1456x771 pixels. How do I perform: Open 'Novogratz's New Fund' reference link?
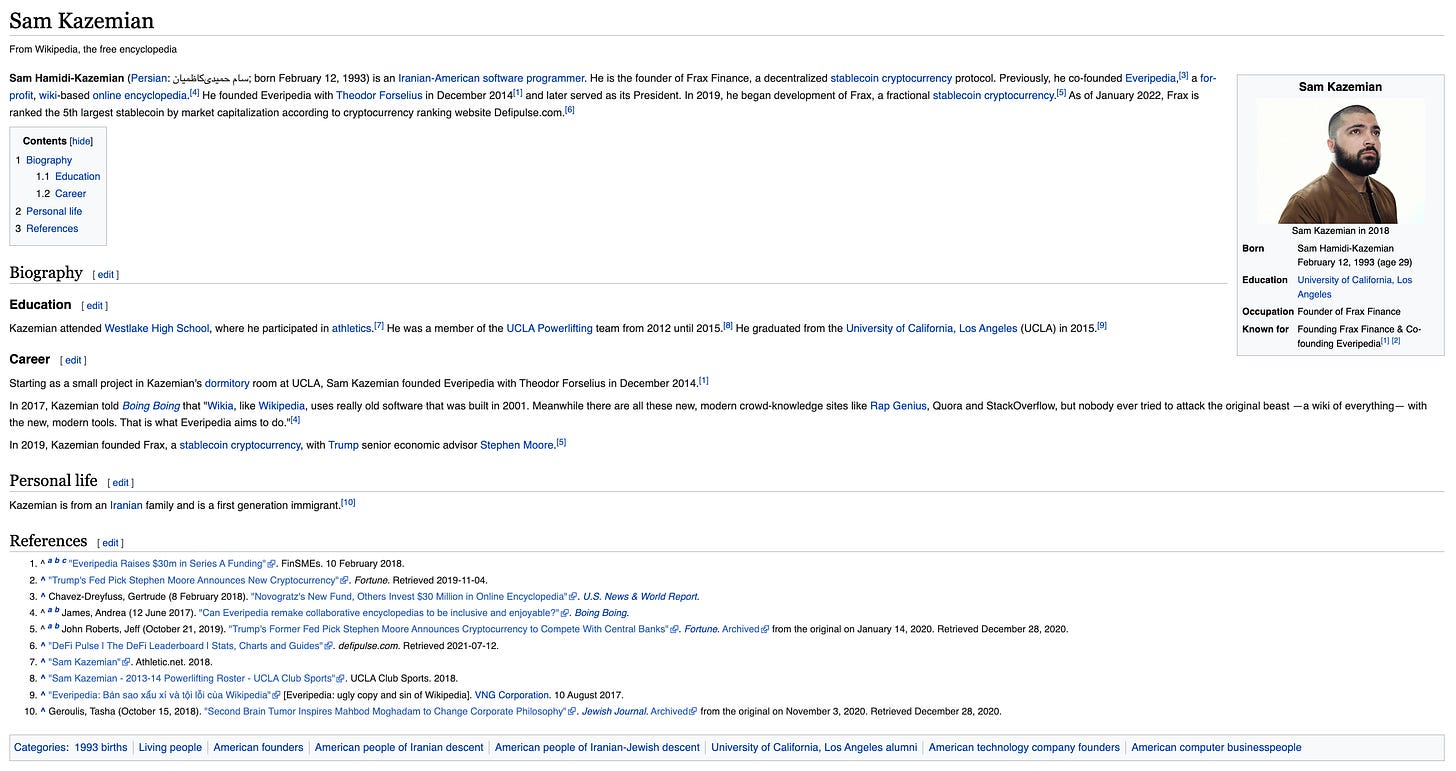(x=408, y=597)
